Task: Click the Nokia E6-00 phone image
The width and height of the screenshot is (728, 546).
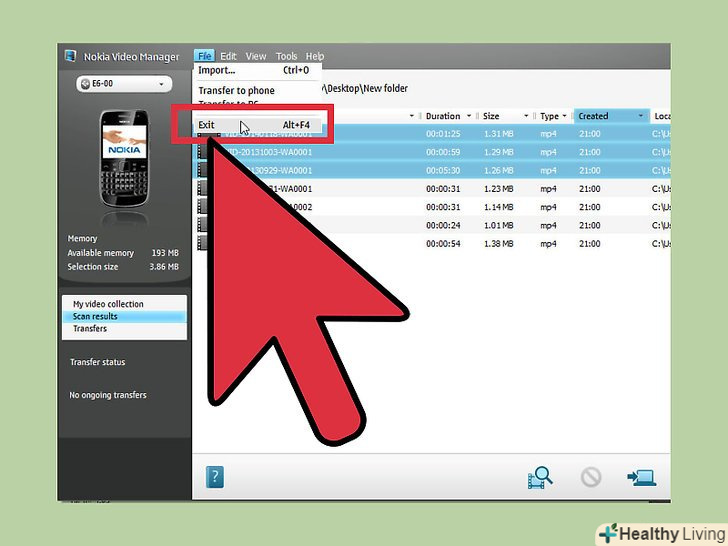Action: pos(124,159)
